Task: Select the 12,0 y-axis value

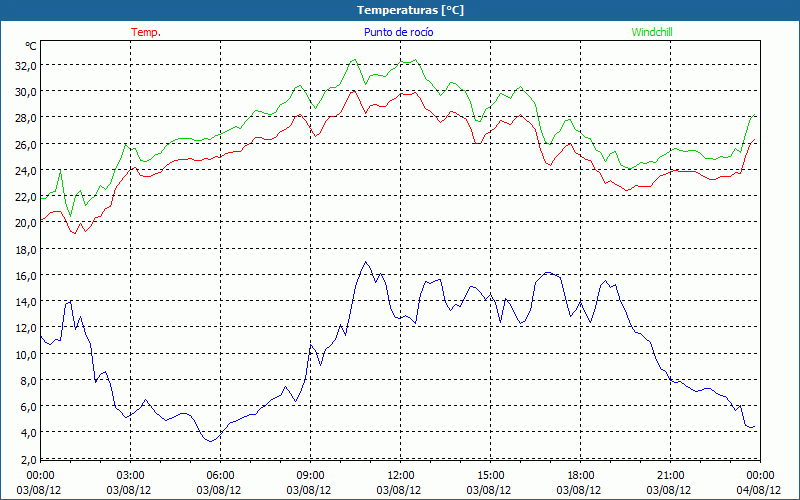Action: point(27,328)
